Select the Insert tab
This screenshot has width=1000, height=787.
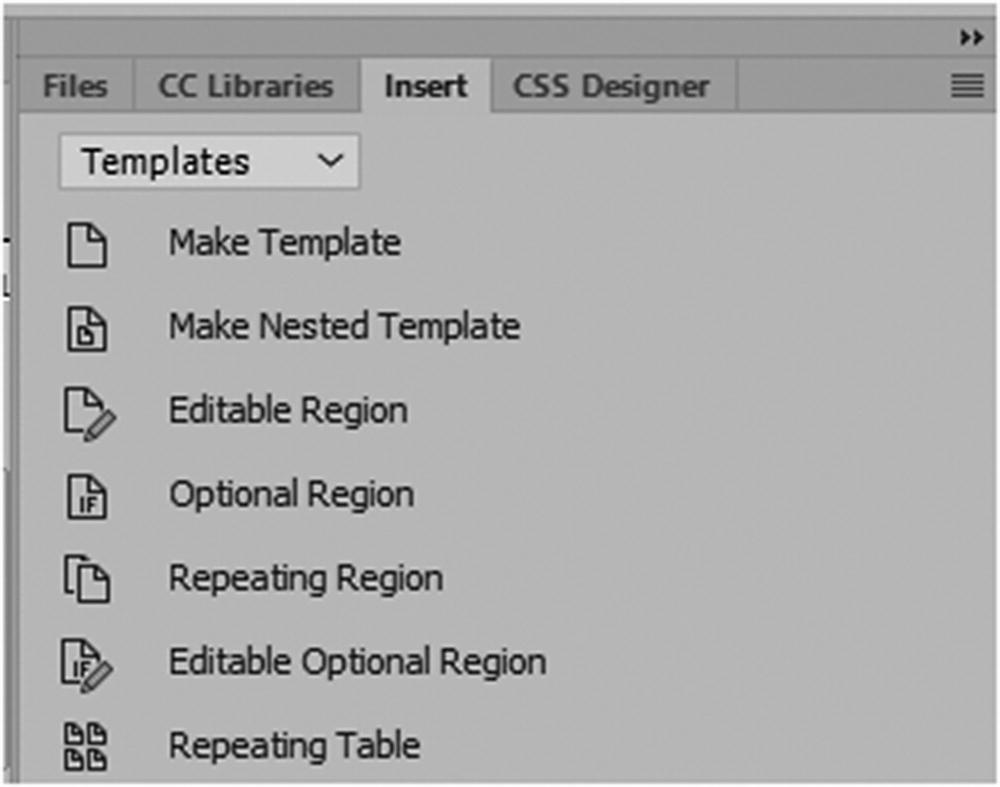(x=426, y=87)
